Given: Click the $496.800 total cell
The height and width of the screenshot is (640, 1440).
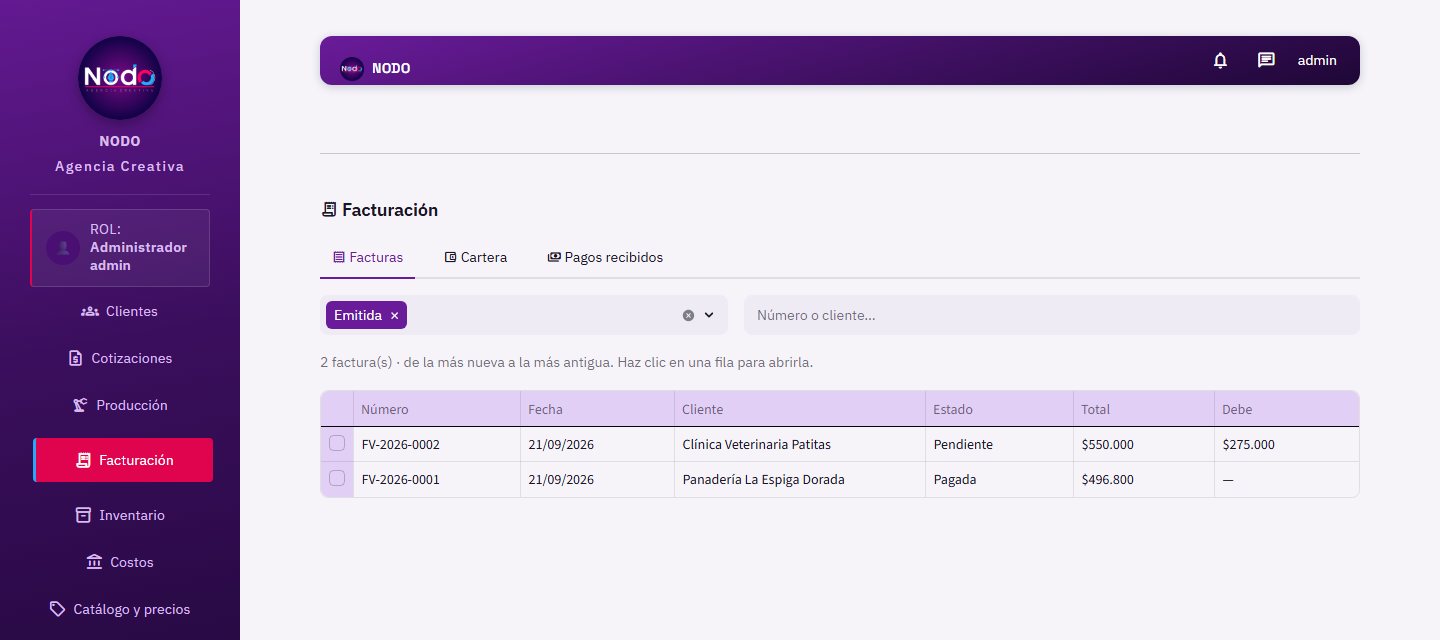Looking at the screenshot, I should pyautogui.click(x=1144, y=479).
